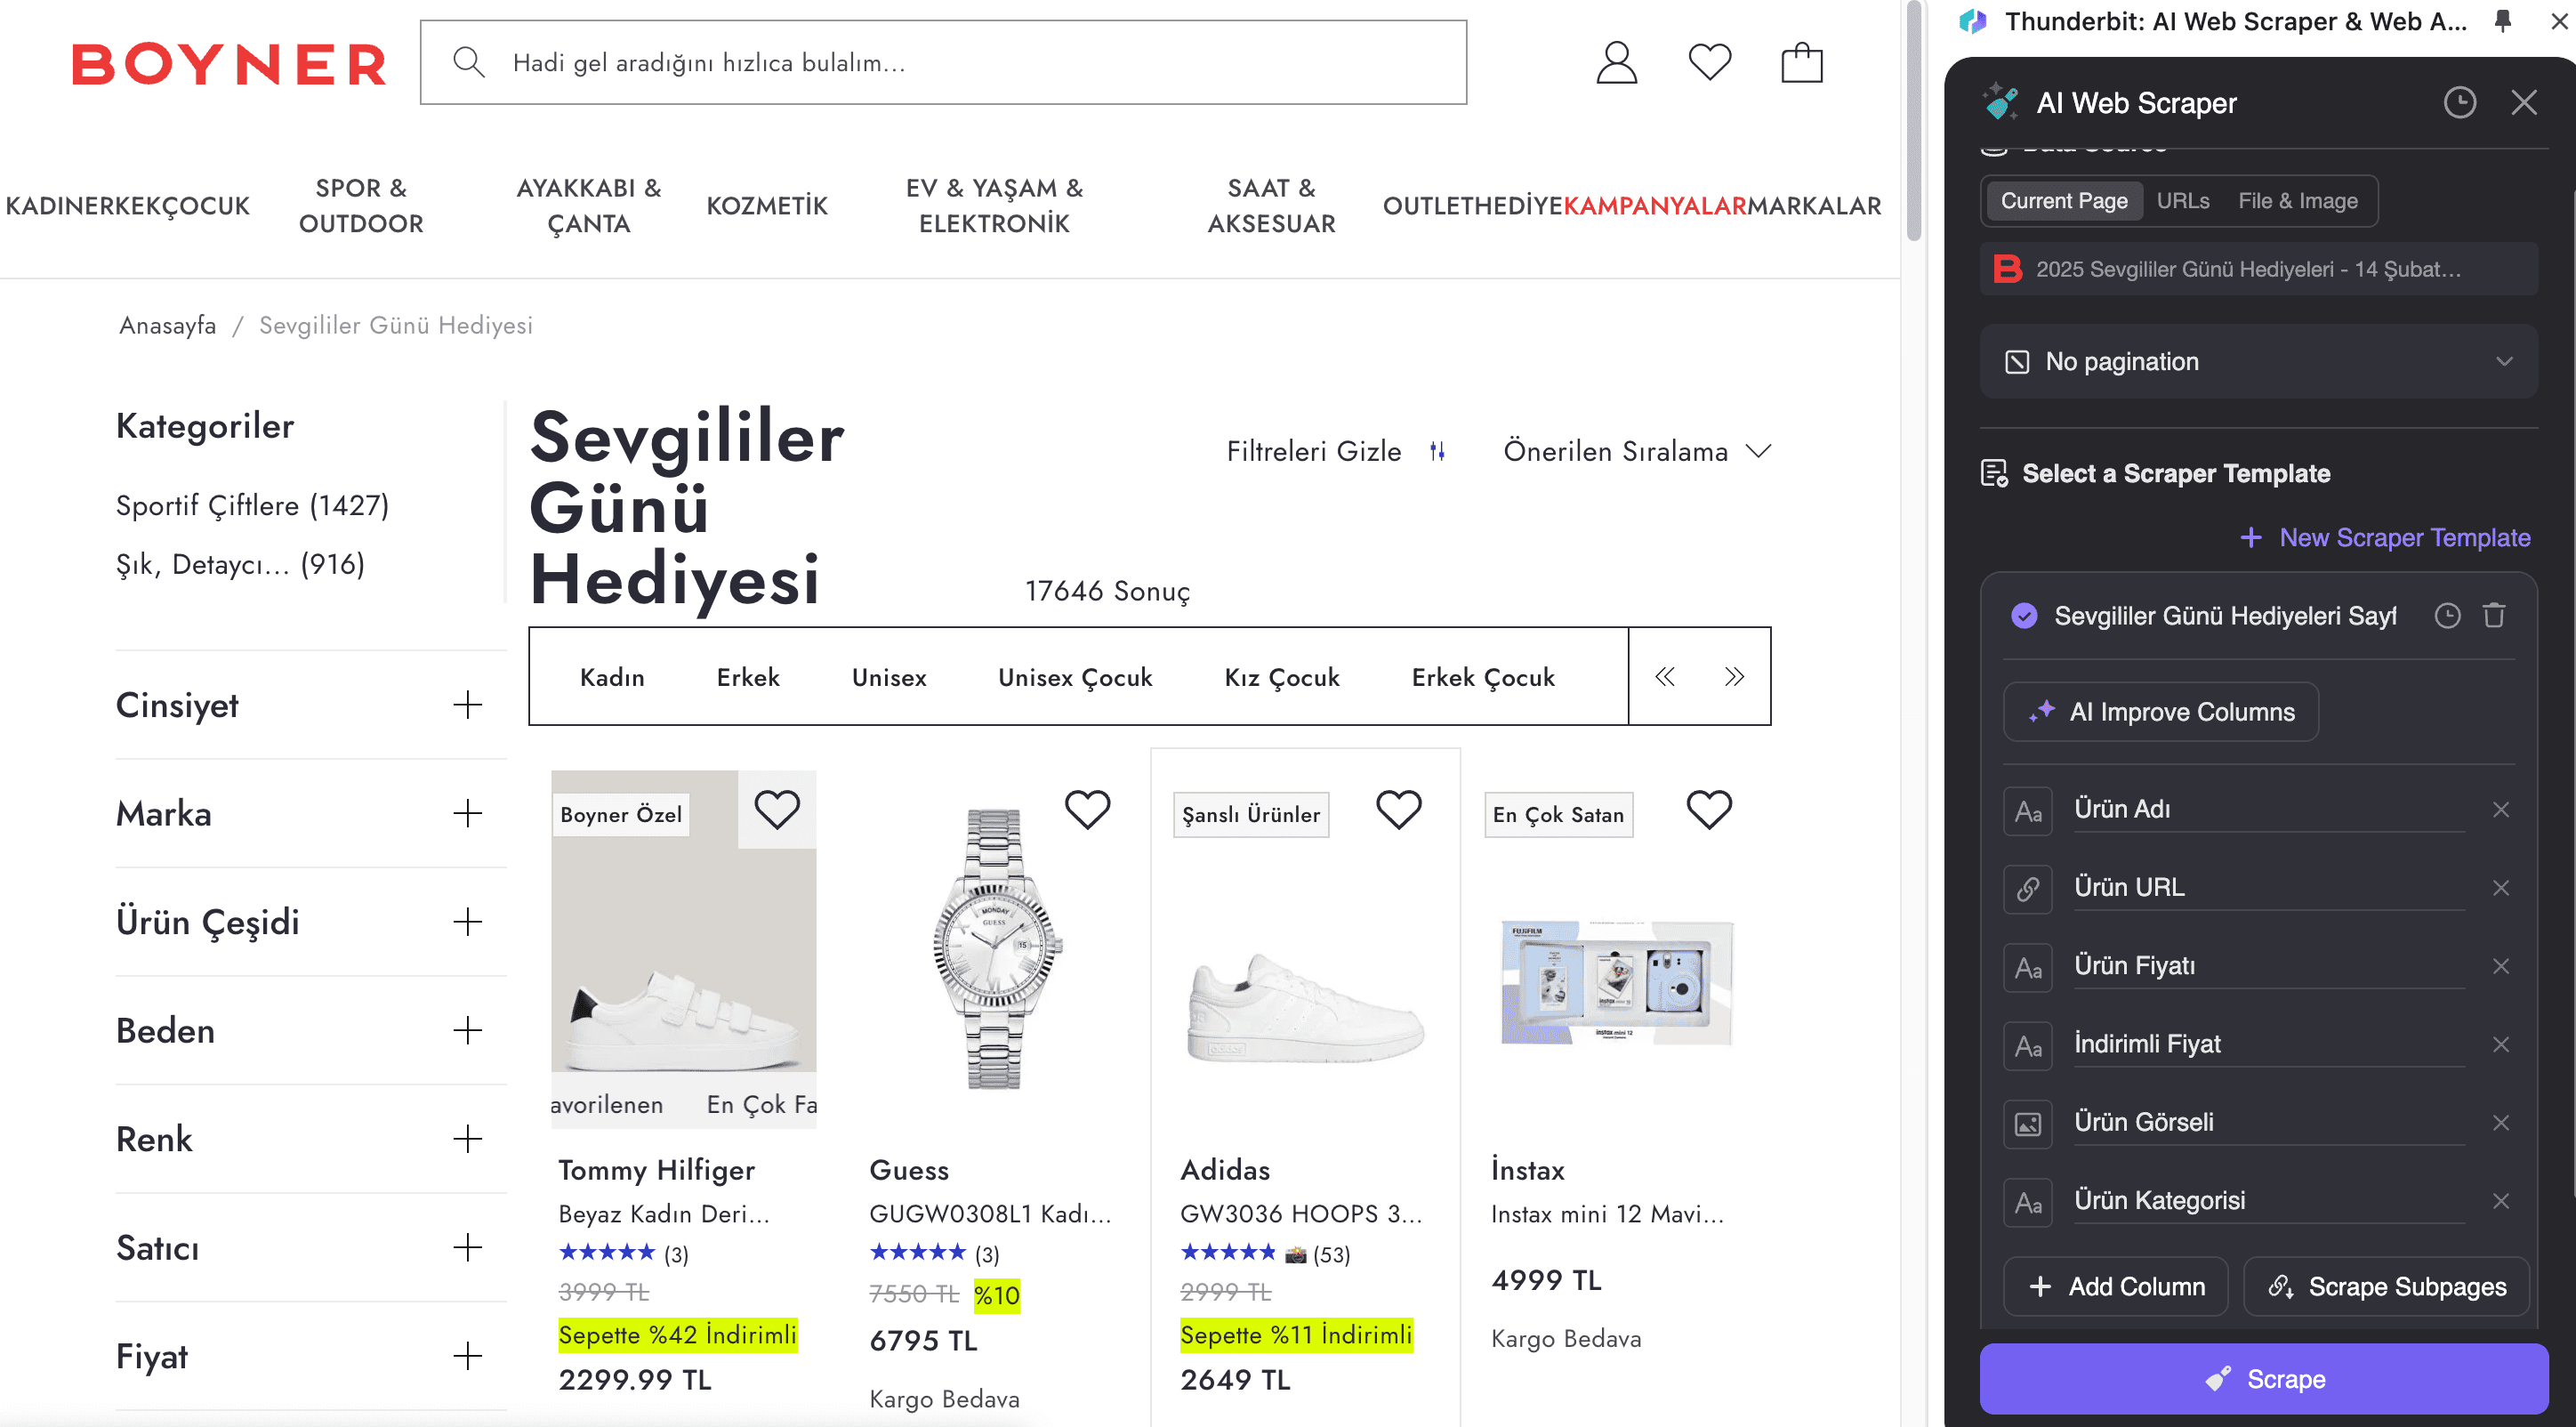Select the Current Page tab
Image resolution: width=2576 pixels, height=1427 pixels.
tap(2063, 201)
